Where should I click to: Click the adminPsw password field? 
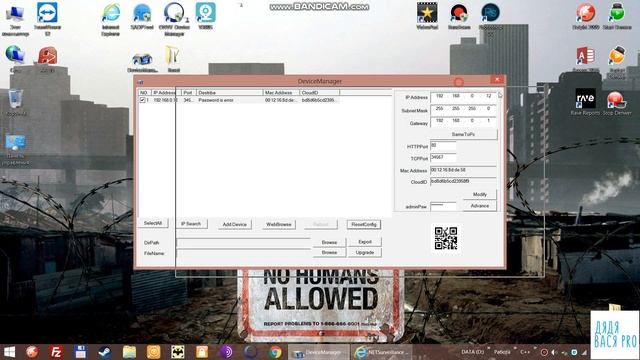pyautogui.click(x=443, y=206)
